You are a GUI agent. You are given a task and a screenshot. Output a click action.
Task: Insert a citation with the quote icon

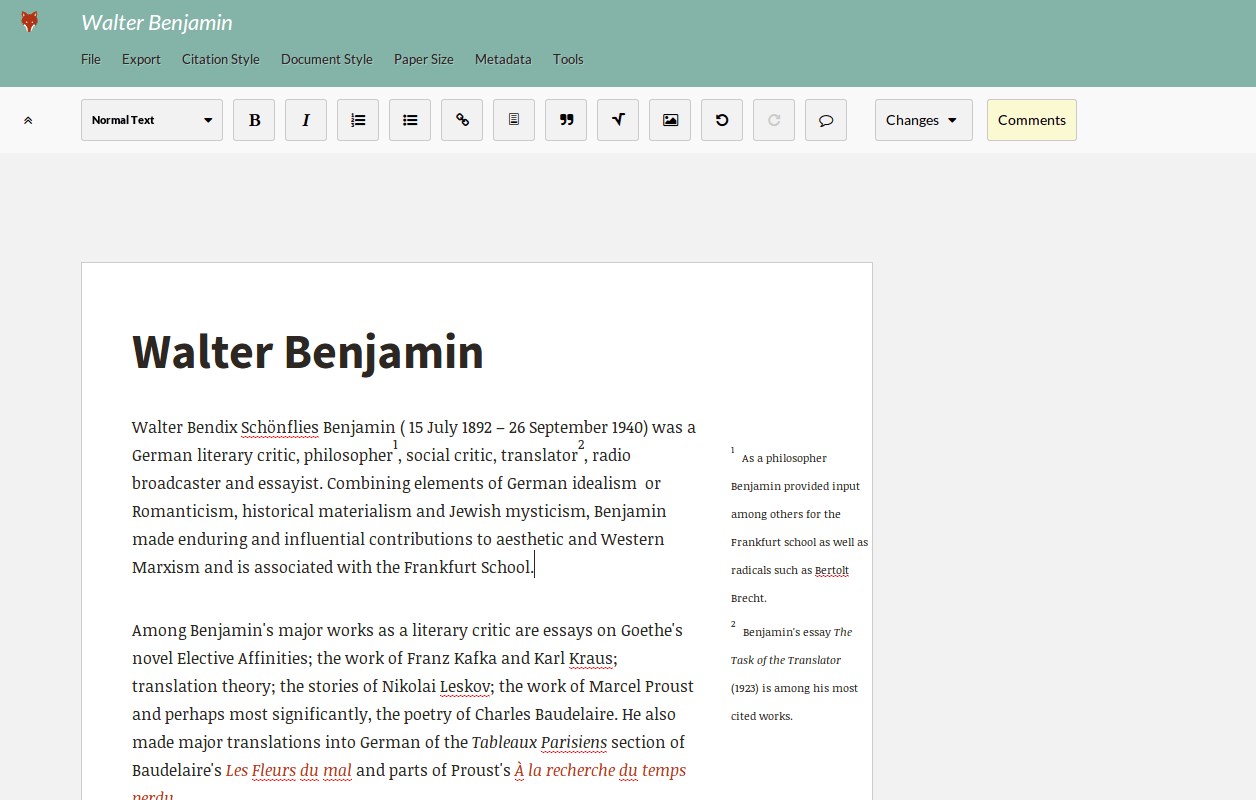point(566,120)
